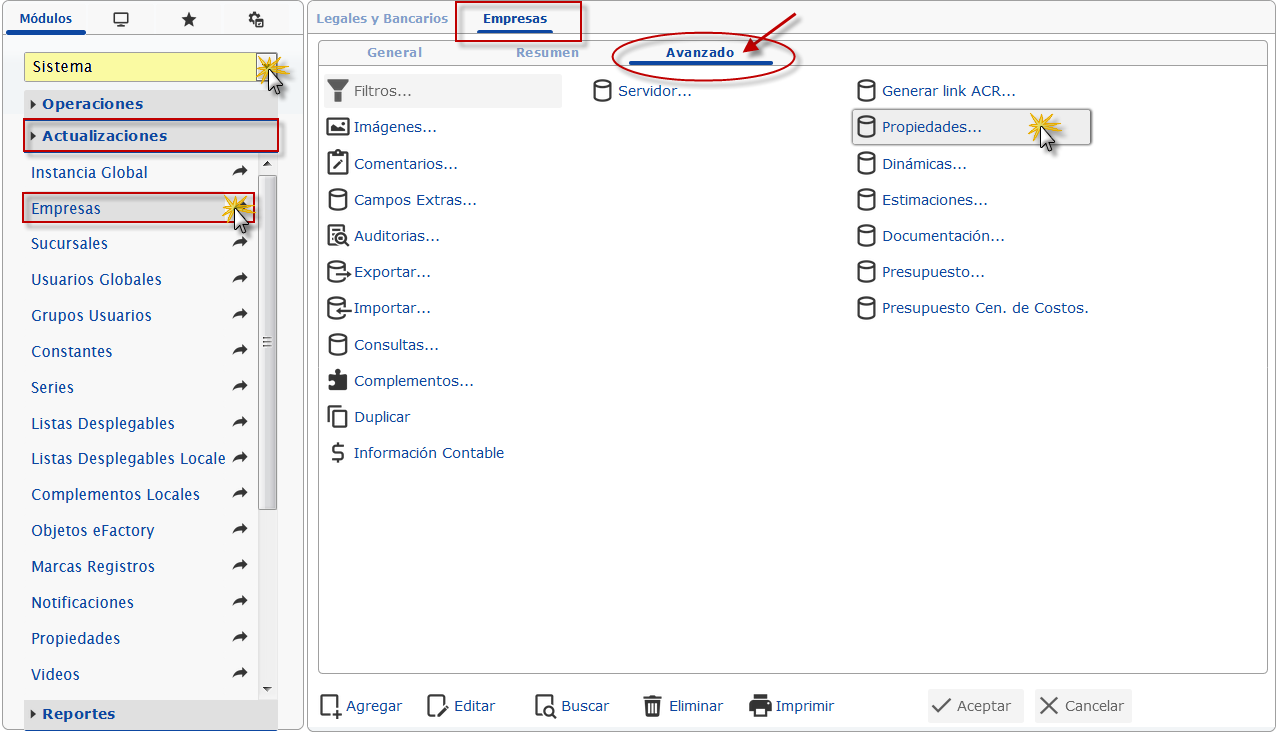Click the share arrow next to Complementos Locales
1280x733 pixels.
240,494
